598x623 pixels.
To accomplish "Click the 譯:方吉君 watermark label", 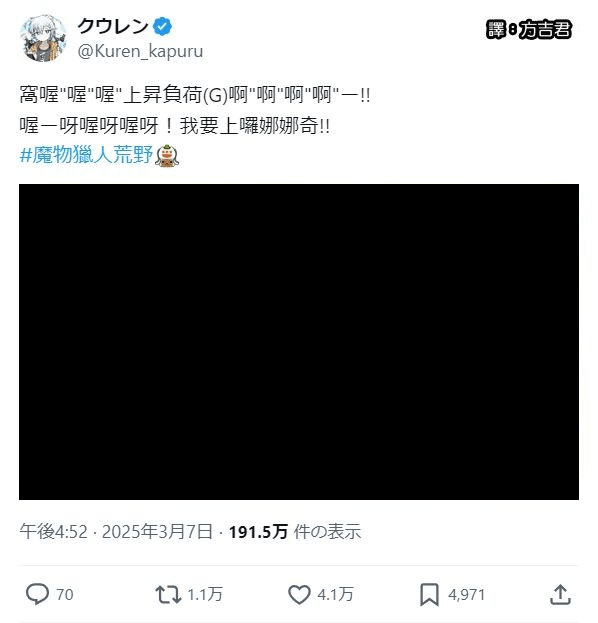I will point(528,30).
